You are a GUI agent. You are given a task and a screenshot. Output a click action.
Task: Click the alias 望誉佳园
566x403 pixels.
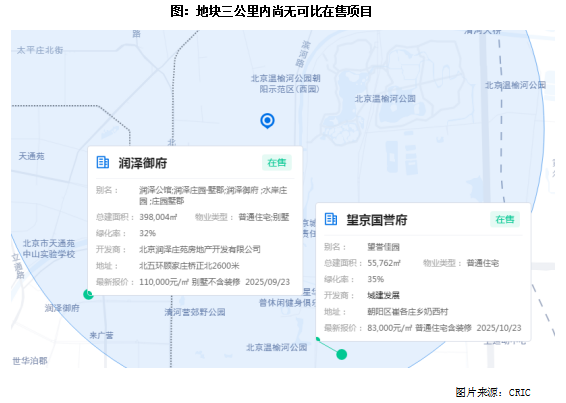click(x=383, y=247)
